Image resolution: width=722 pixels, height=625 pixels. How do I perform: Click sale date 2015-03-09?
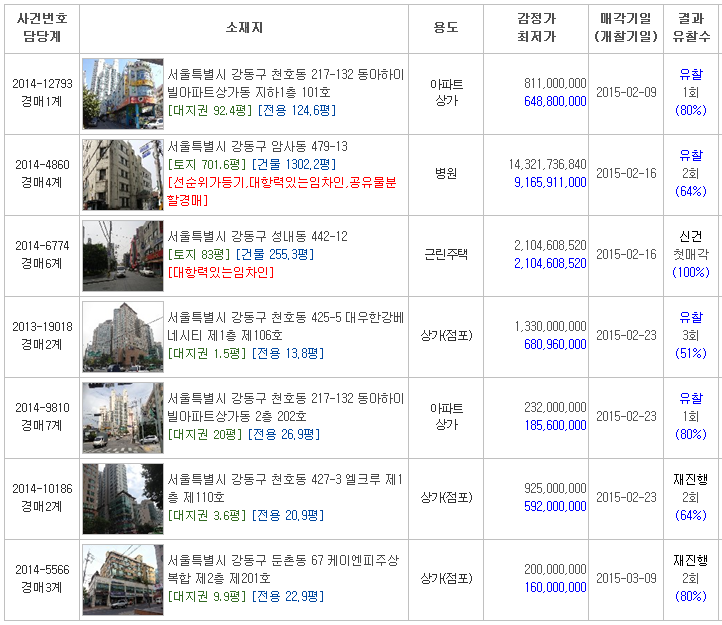pos(626,579)
